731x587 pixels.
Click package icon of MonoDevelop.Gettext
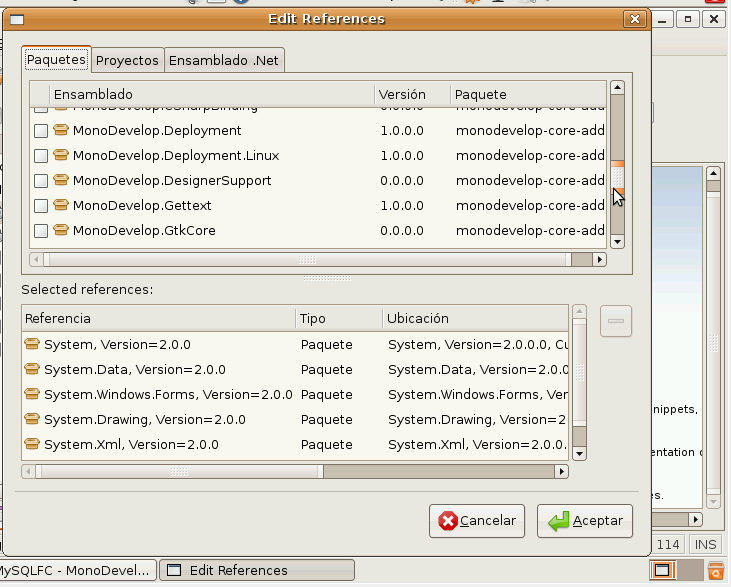(61, 205)
